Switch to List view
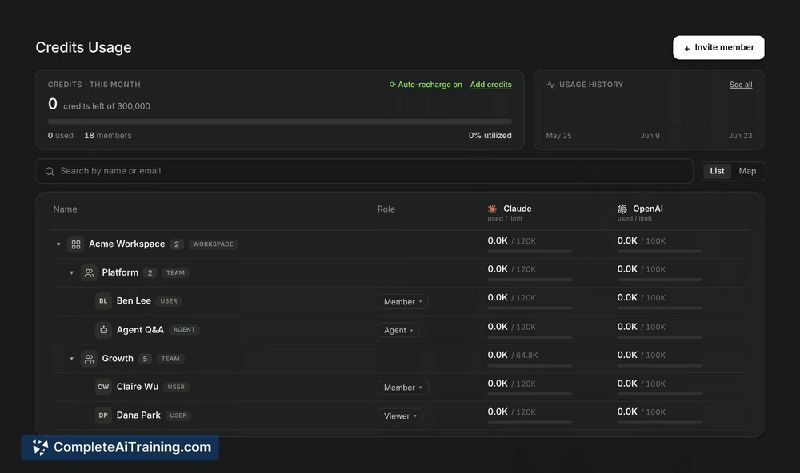Screen dimensions: 800x473 click(x=716, y=171)
